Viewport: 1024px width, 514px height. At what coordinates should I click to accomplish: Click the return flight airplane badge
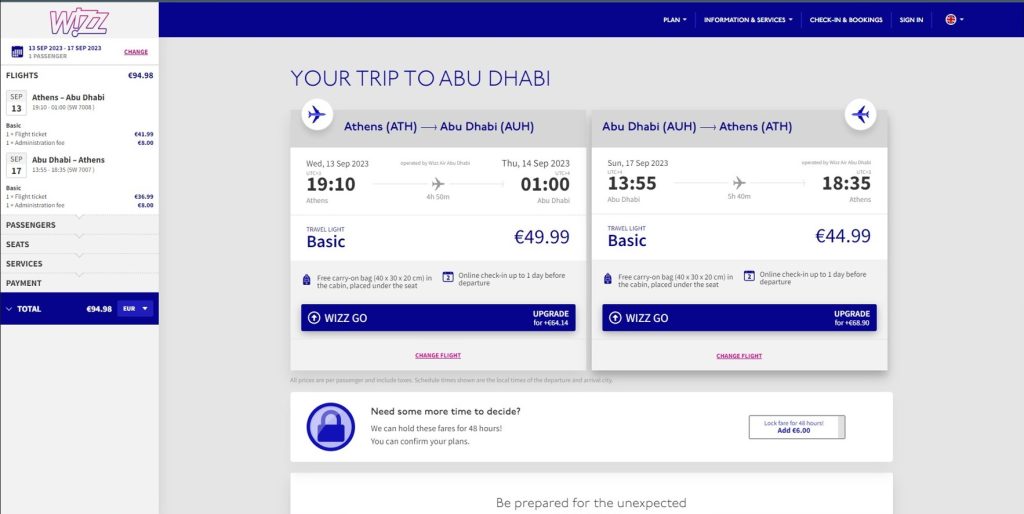click(x=860, y=114)
